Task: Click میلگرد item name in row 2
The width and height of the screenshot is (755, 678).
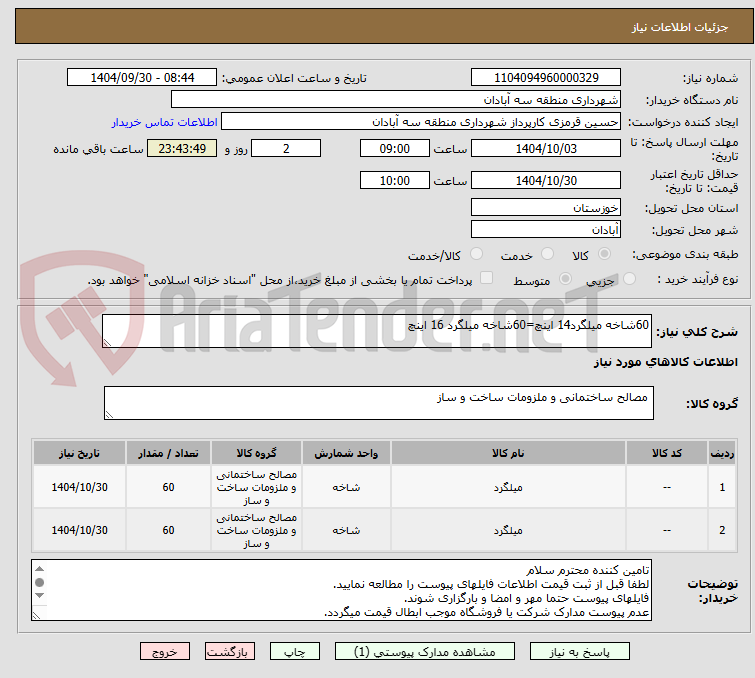Action: coord(508,530)
